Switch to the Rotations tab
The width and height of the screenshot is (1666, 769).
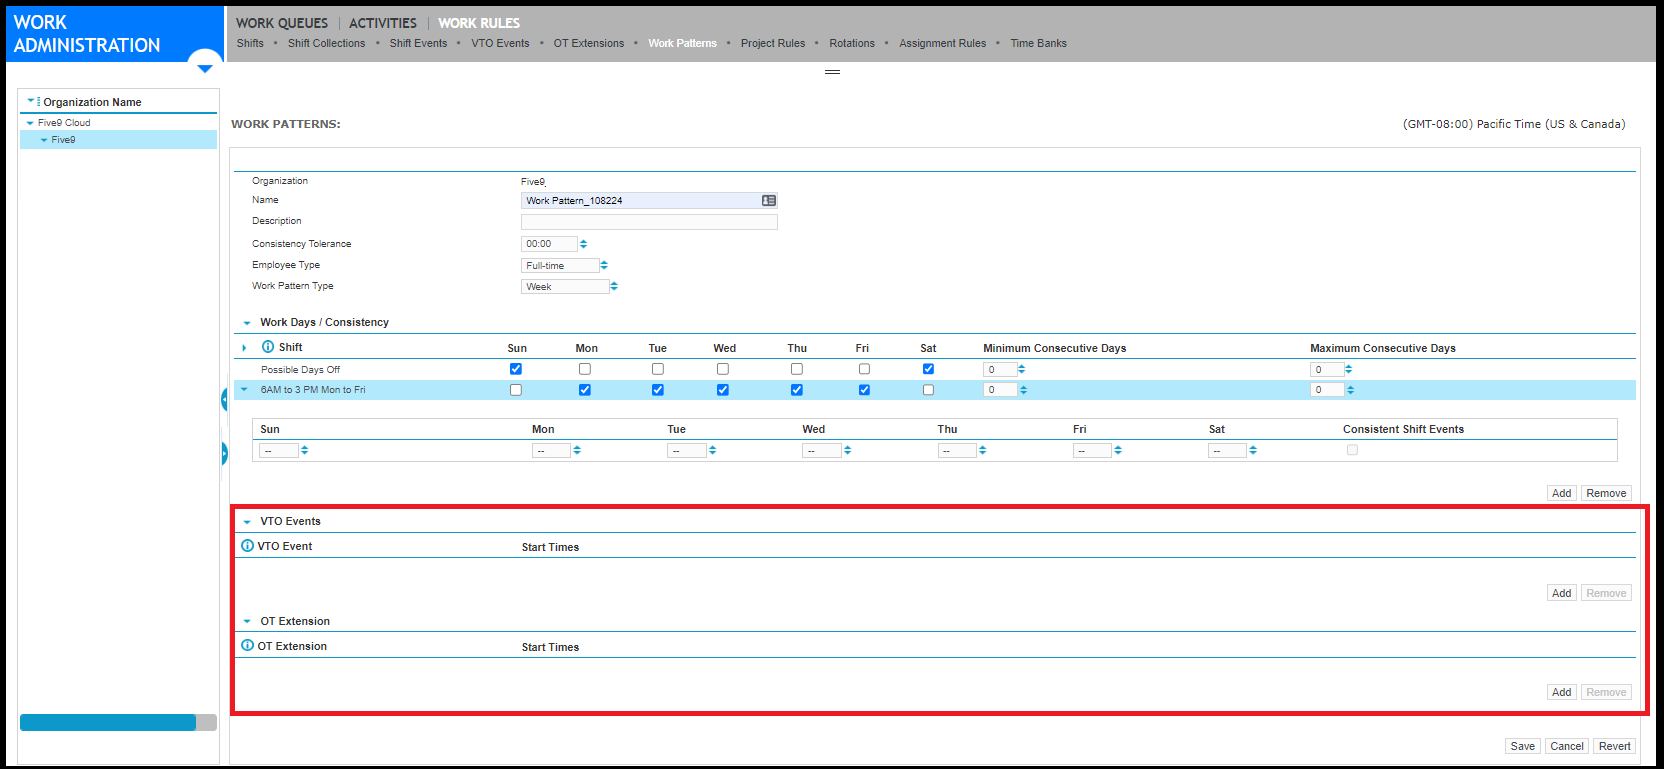click(852, 43)
